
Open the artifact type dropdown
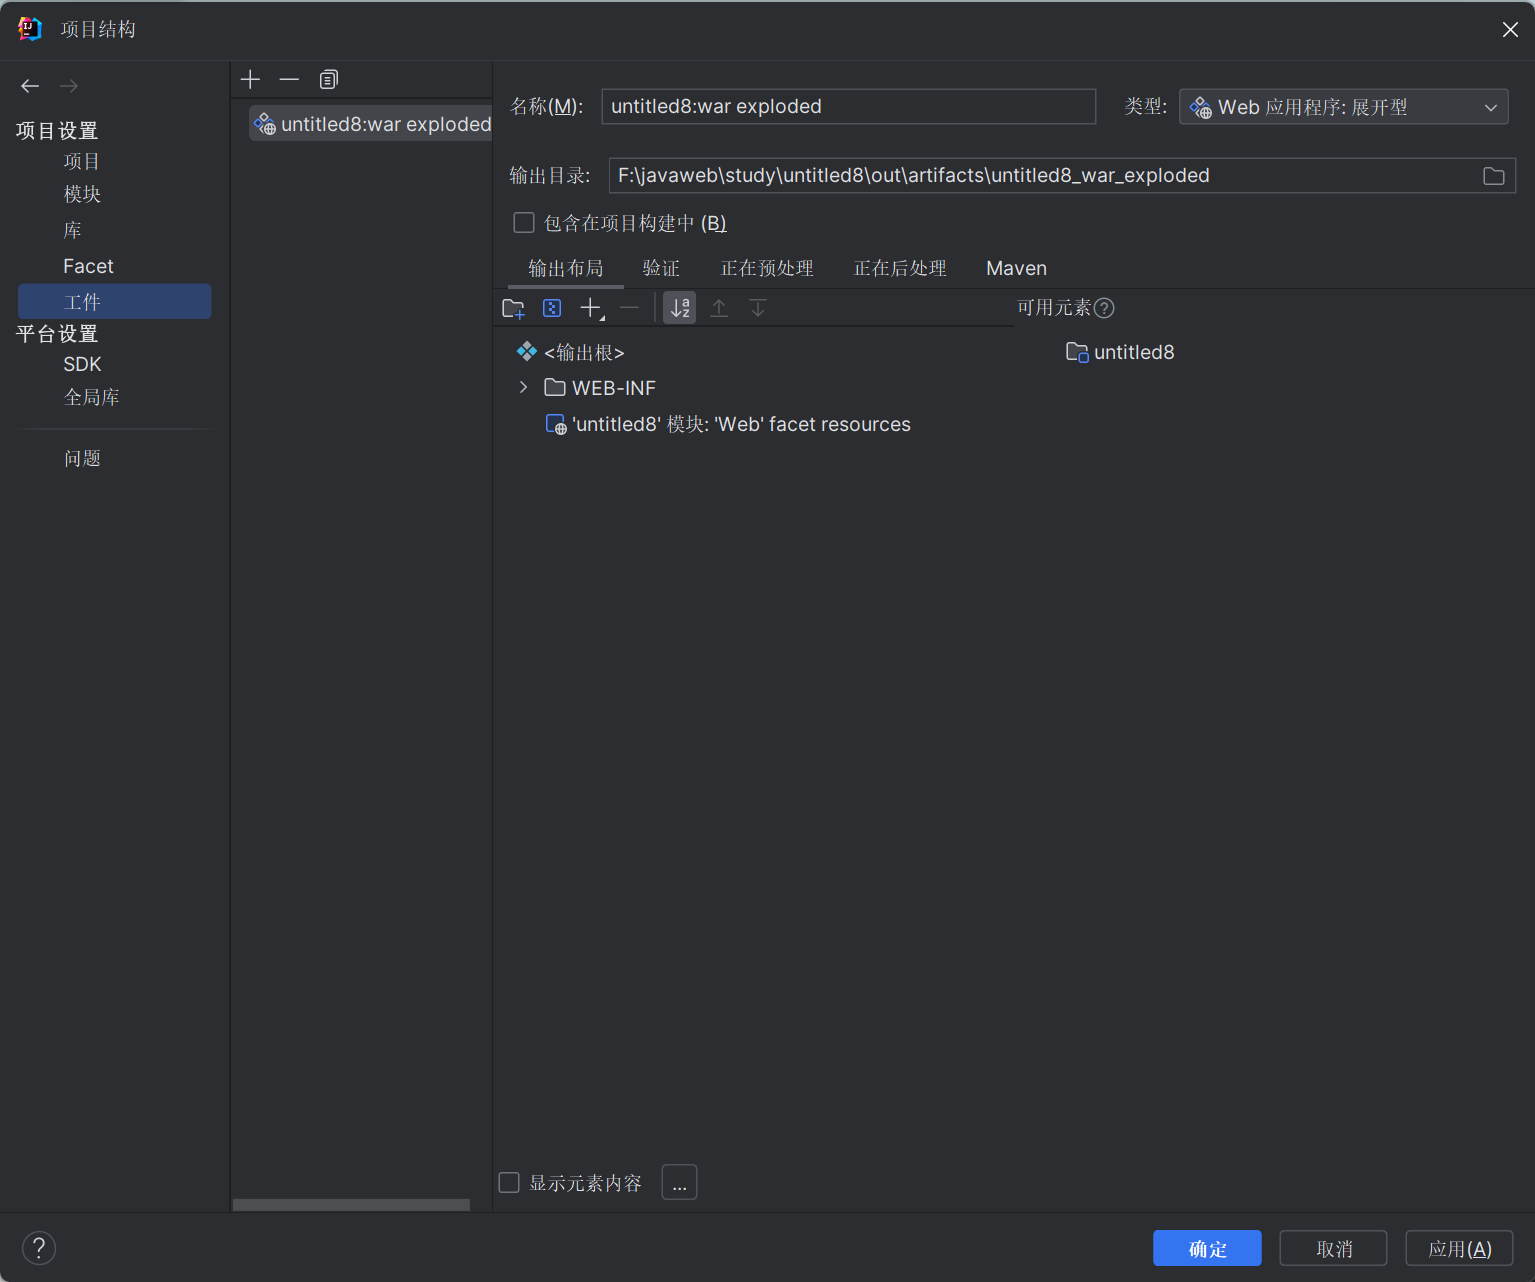[1343, 107]
